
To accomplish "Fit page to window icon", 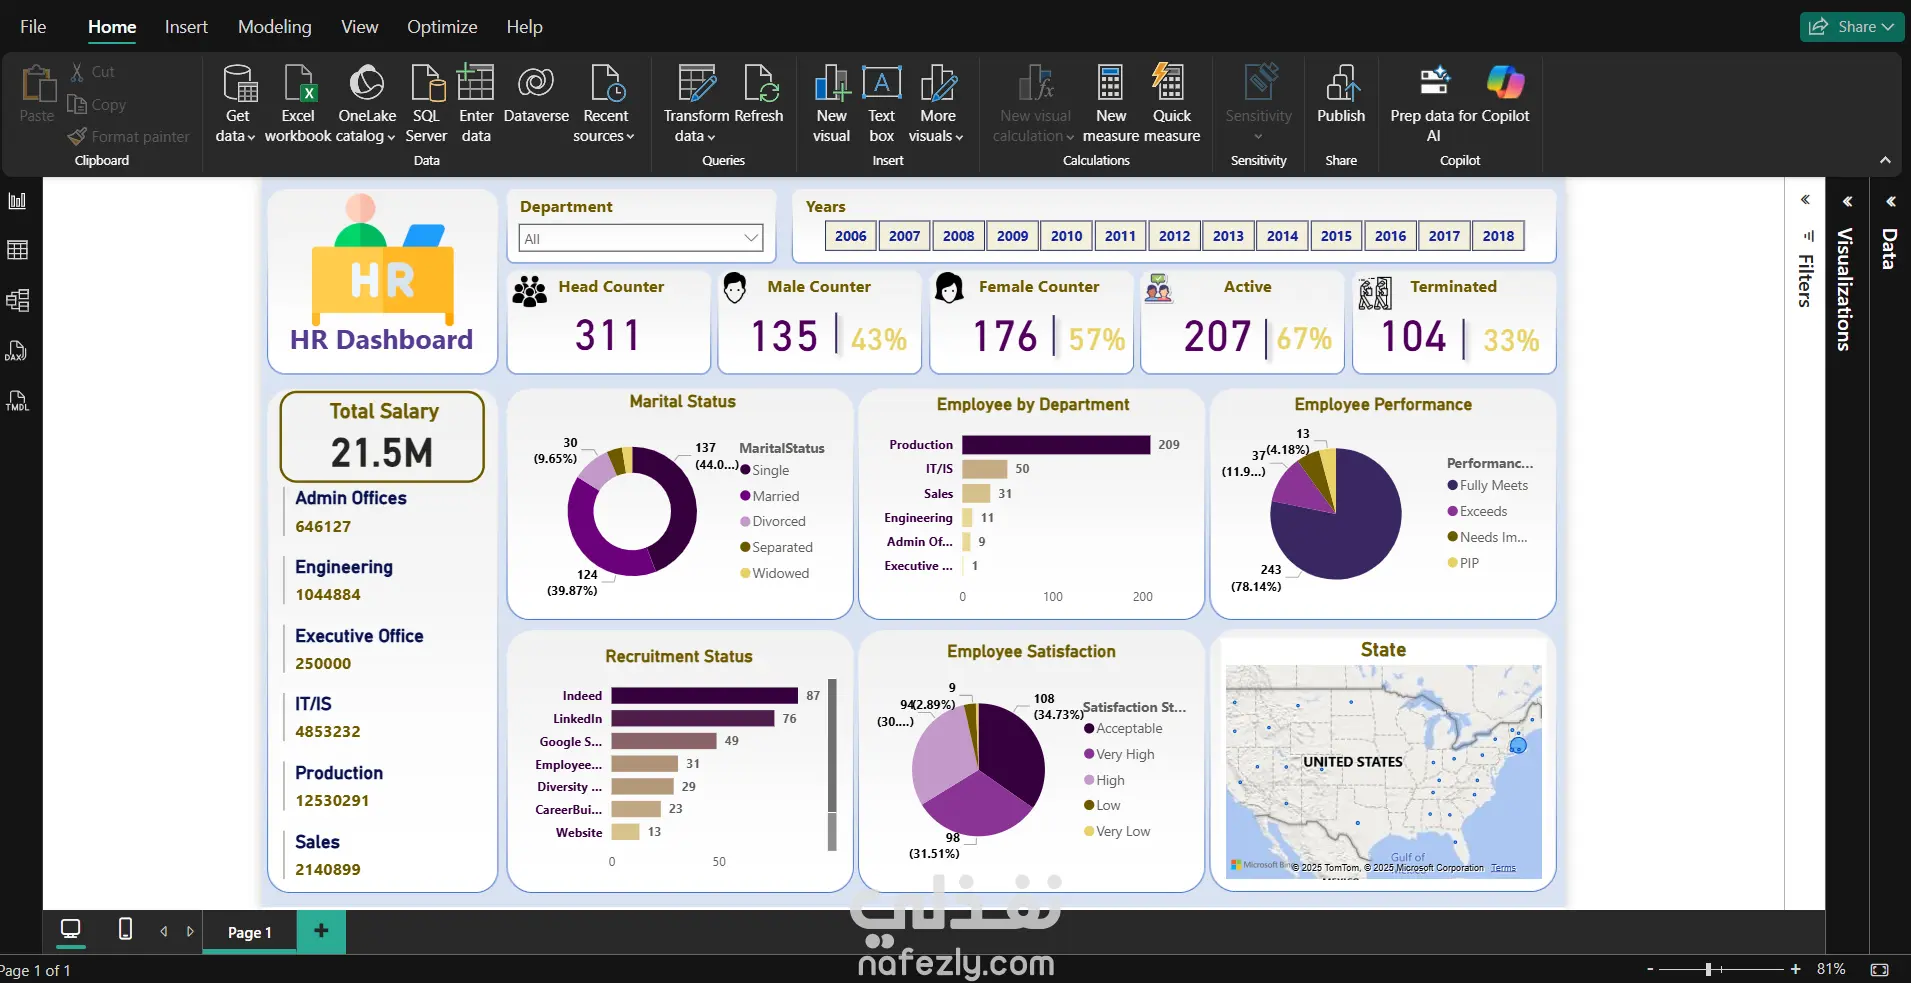I will tap(1880, 969).
